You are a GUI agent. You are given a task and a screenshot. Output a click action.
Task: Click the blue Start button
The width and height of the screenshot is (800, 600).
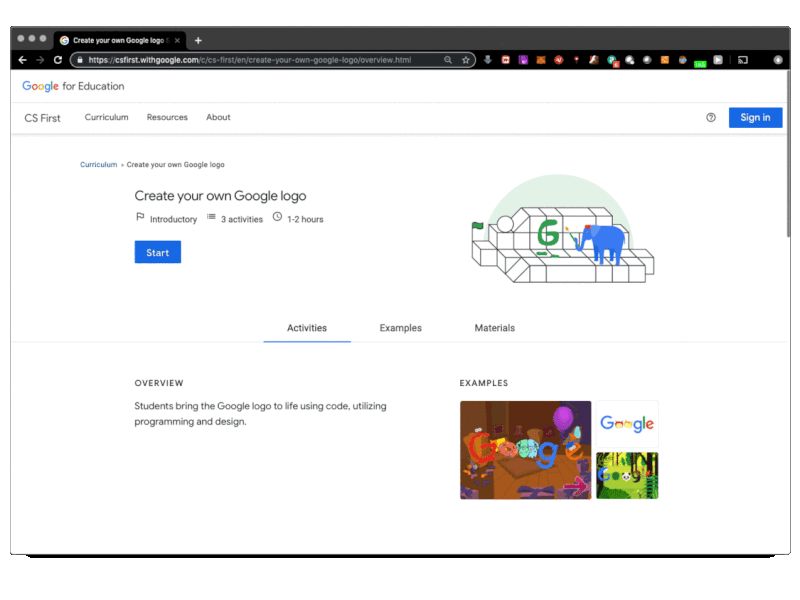[158, 252]
